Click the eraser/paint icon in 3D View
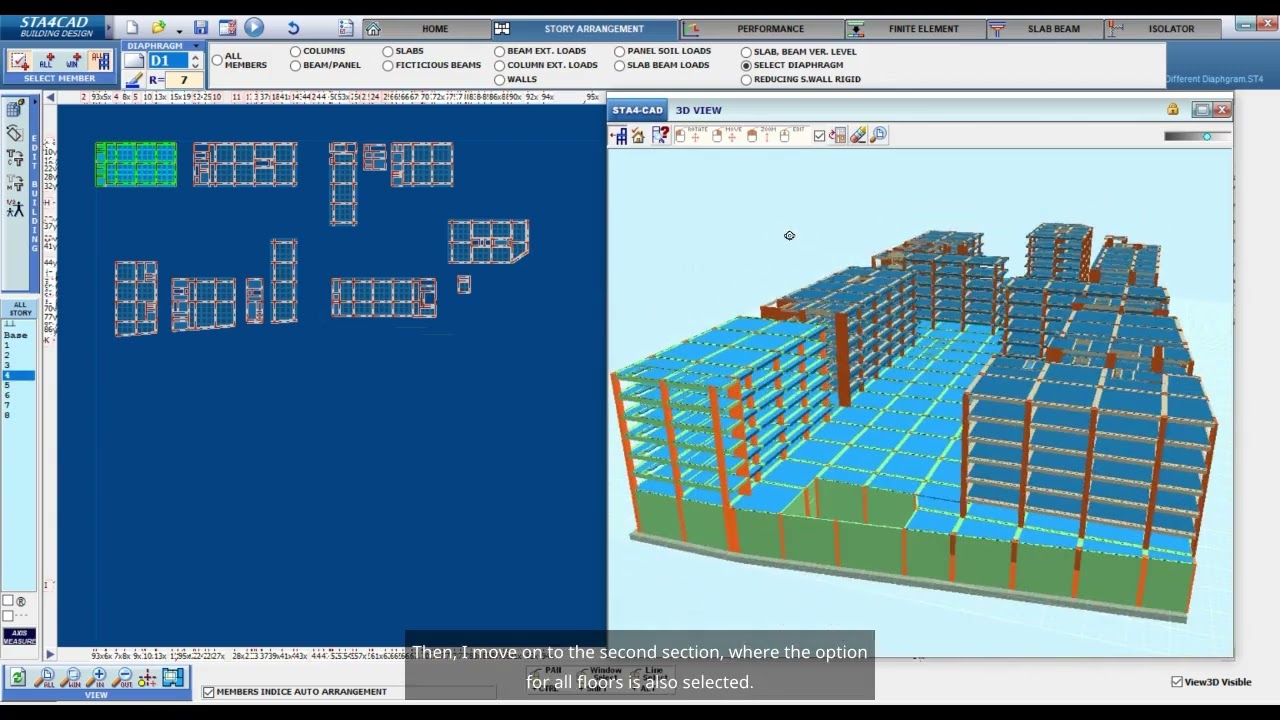Viewport: 1280px width, 720px height. 858,135
